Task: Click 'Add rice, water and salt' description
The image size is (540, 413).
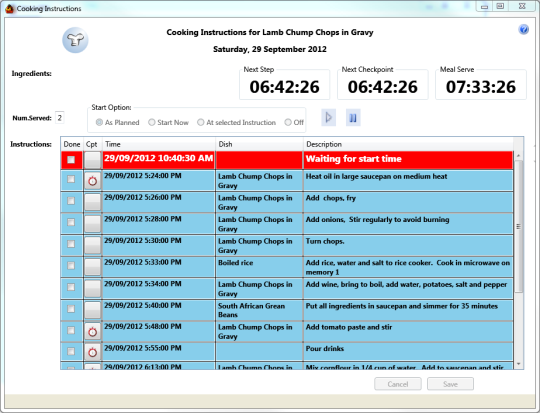Action: coord(408,267)
